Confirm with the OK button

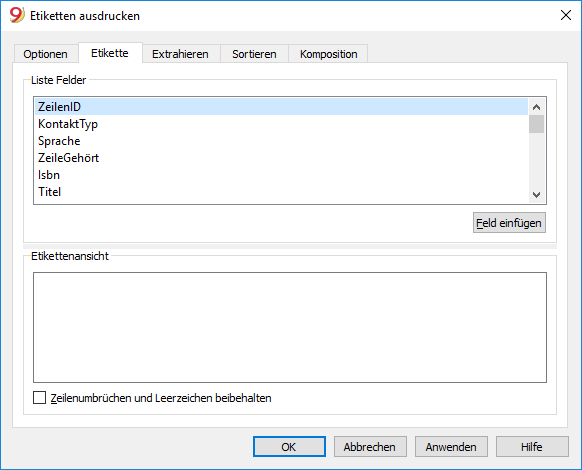pos(289,447)
